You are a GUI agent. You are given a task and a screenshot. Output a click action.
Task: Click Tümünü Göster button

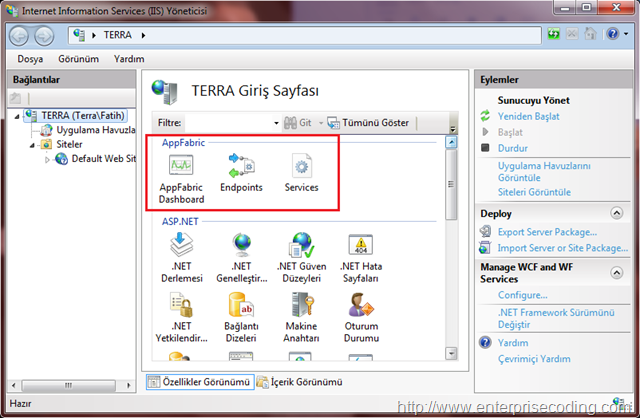pos(369,123)
